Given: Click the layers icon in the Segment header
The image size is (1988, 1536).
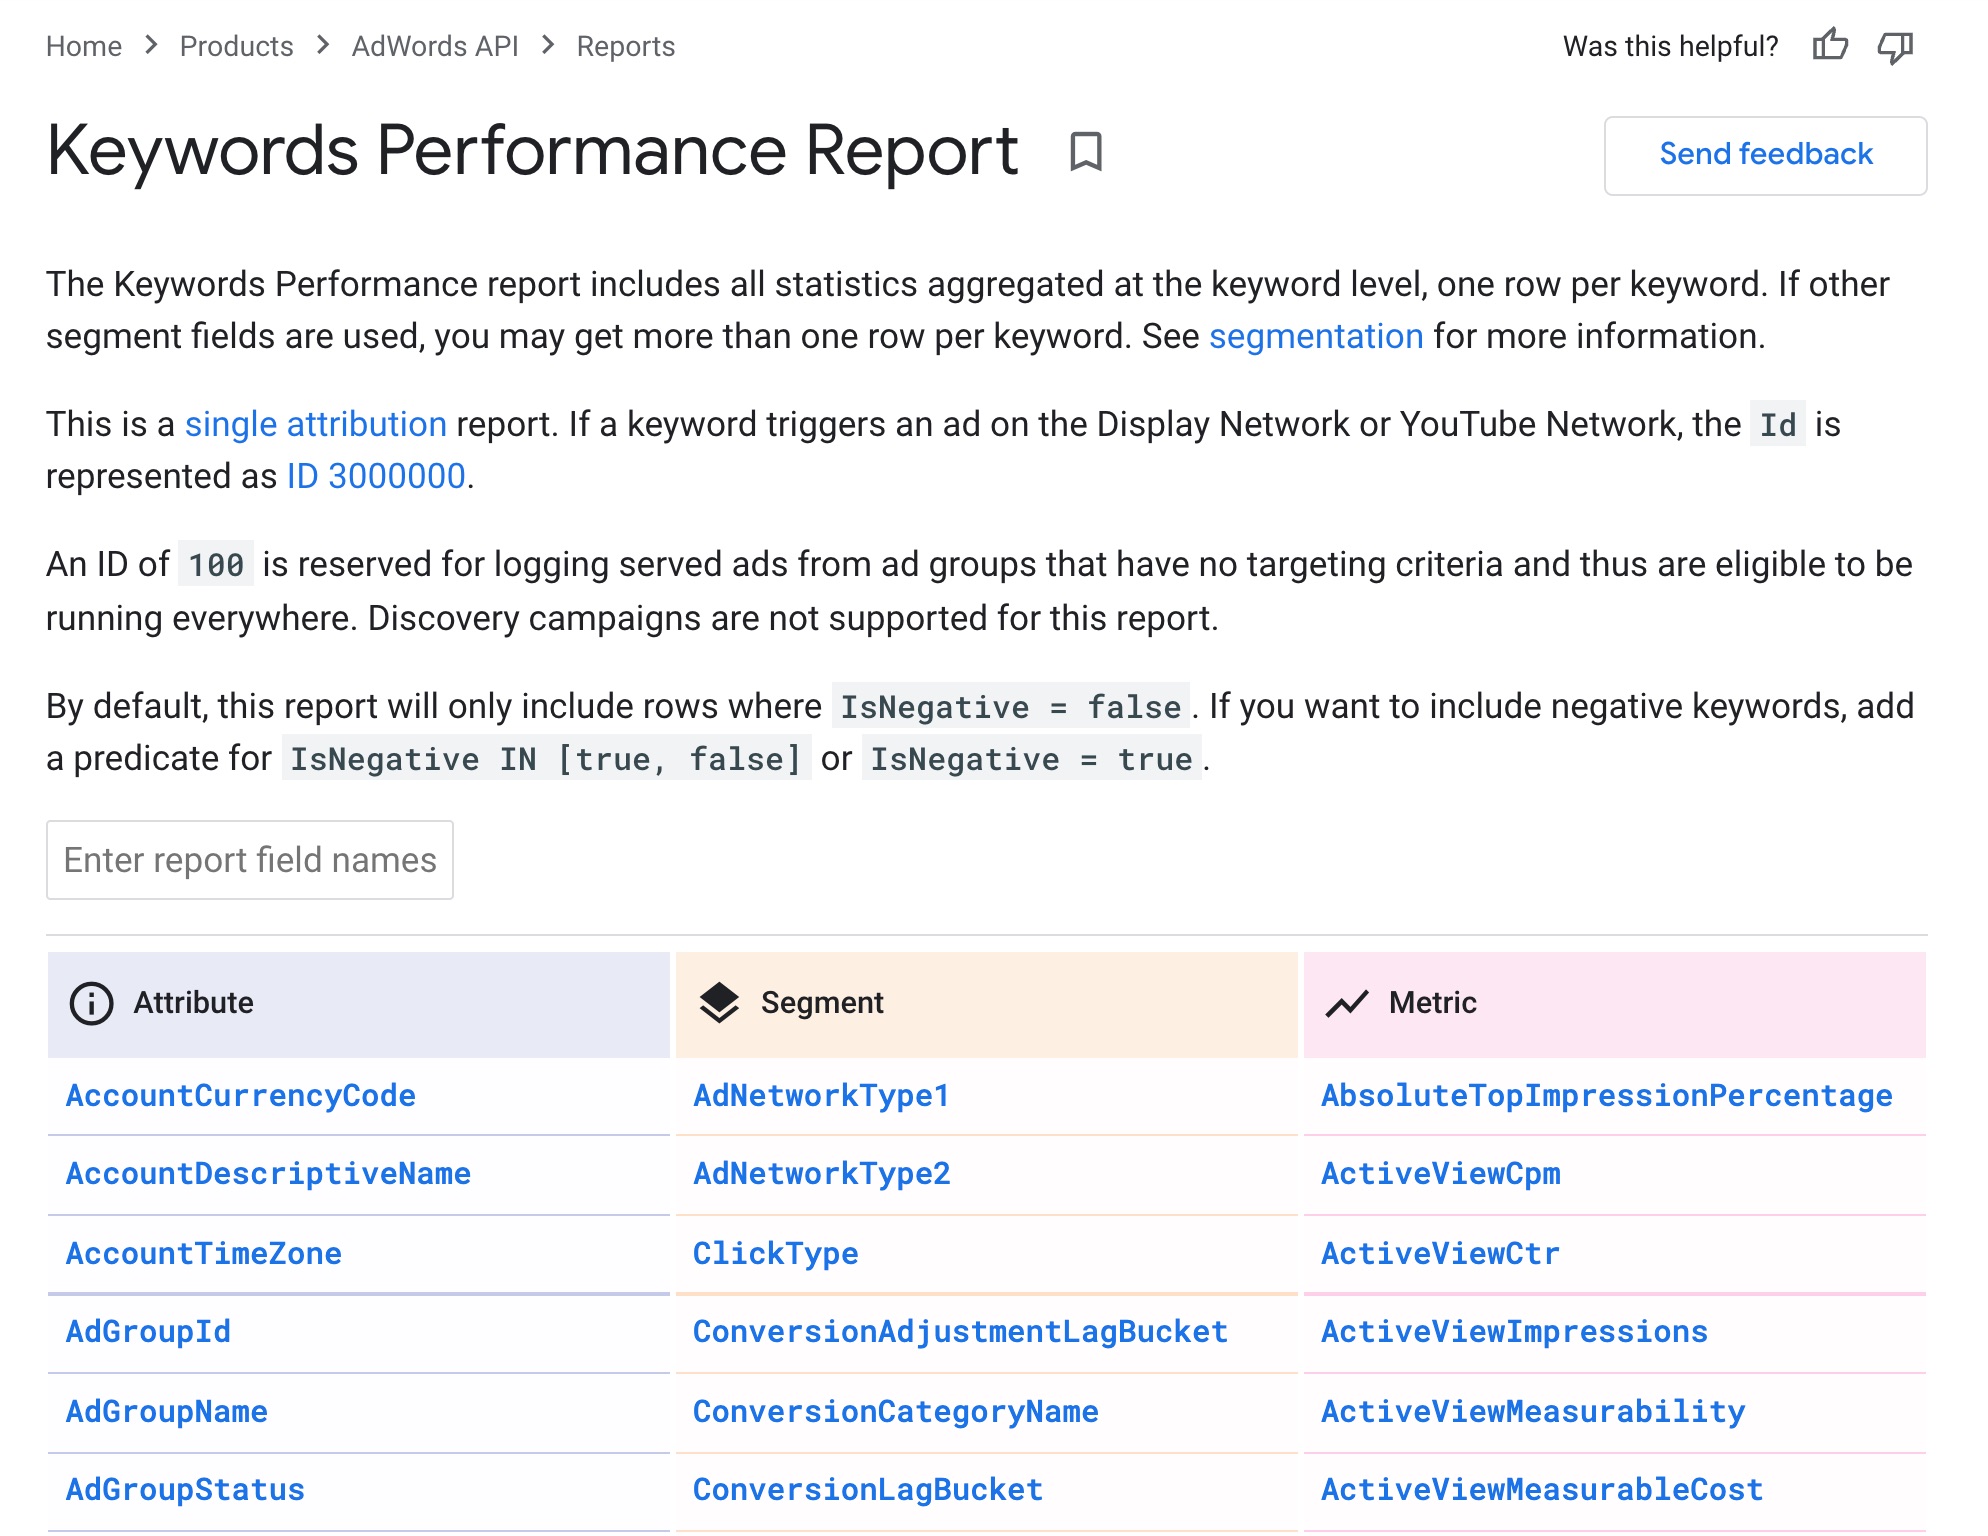Looking at the screenshot, I should [x=721, y=1001].
